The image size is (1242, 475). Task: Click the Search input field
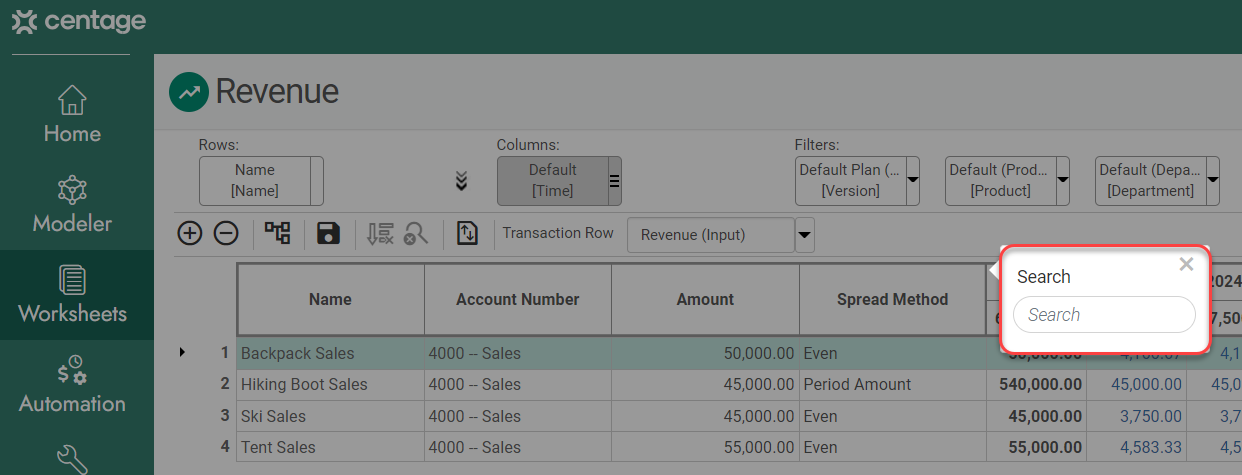pos(1104,315)
